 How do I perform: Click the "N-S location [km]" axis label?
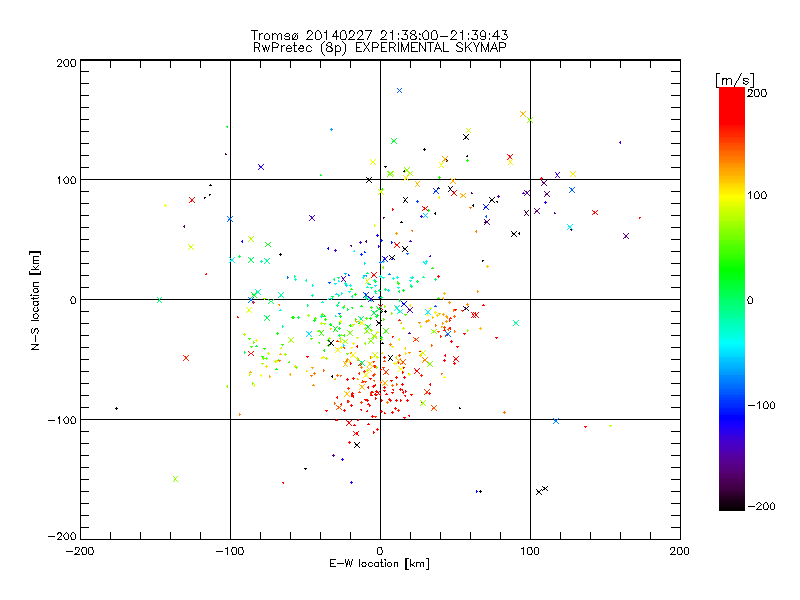click(x=35, y=300)
